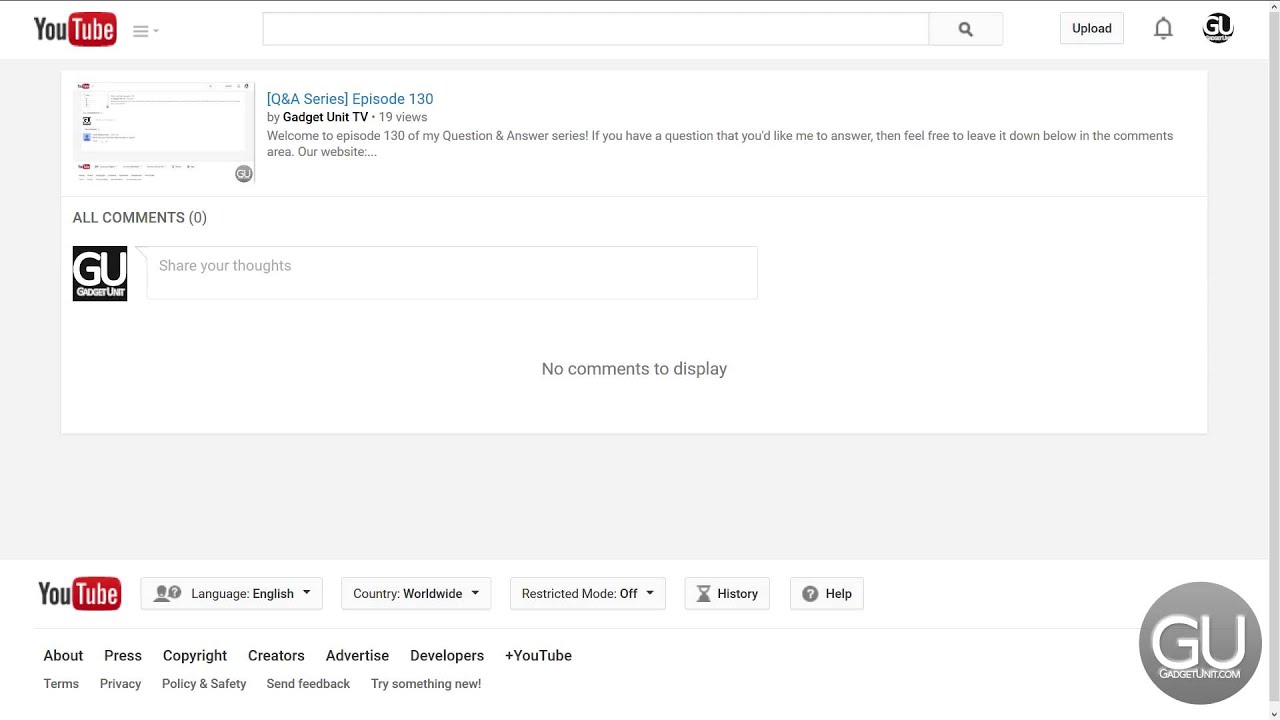Open the +YouTube footer link
1280x720 pixels.
point(538,656)
